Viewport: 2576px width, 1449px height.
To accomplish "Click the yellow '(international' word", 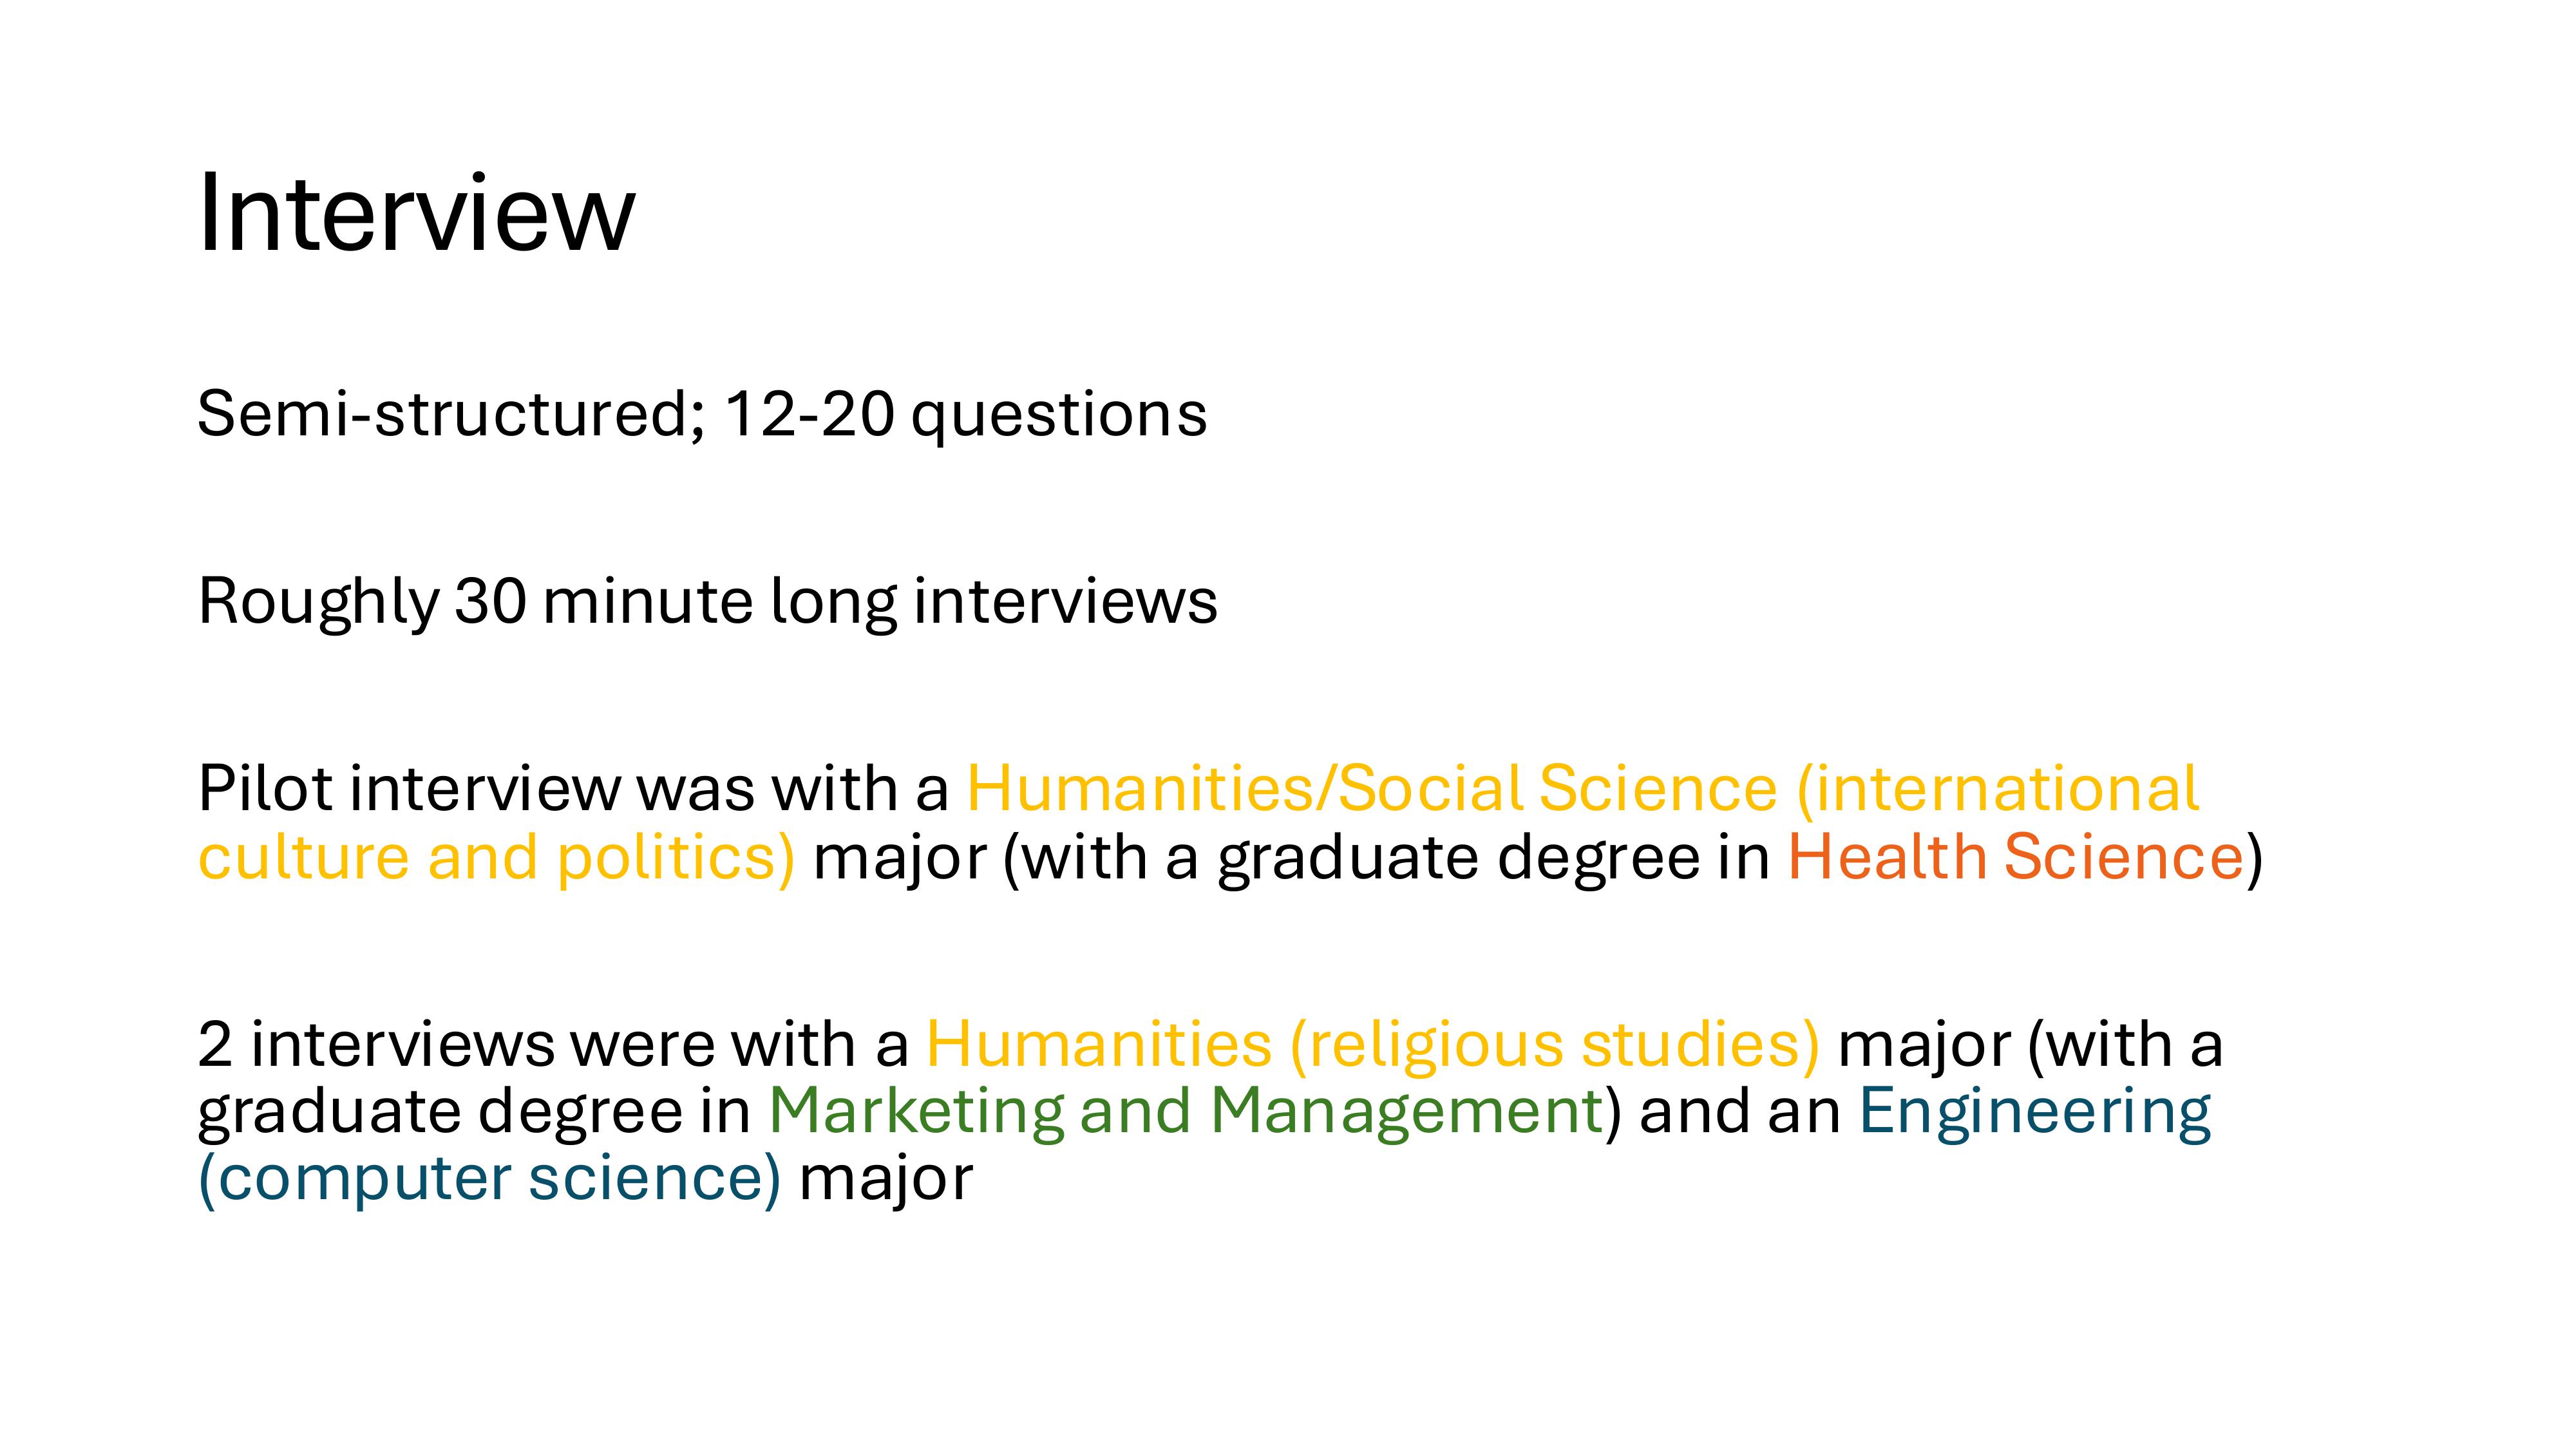I will tap(1998, 789).
